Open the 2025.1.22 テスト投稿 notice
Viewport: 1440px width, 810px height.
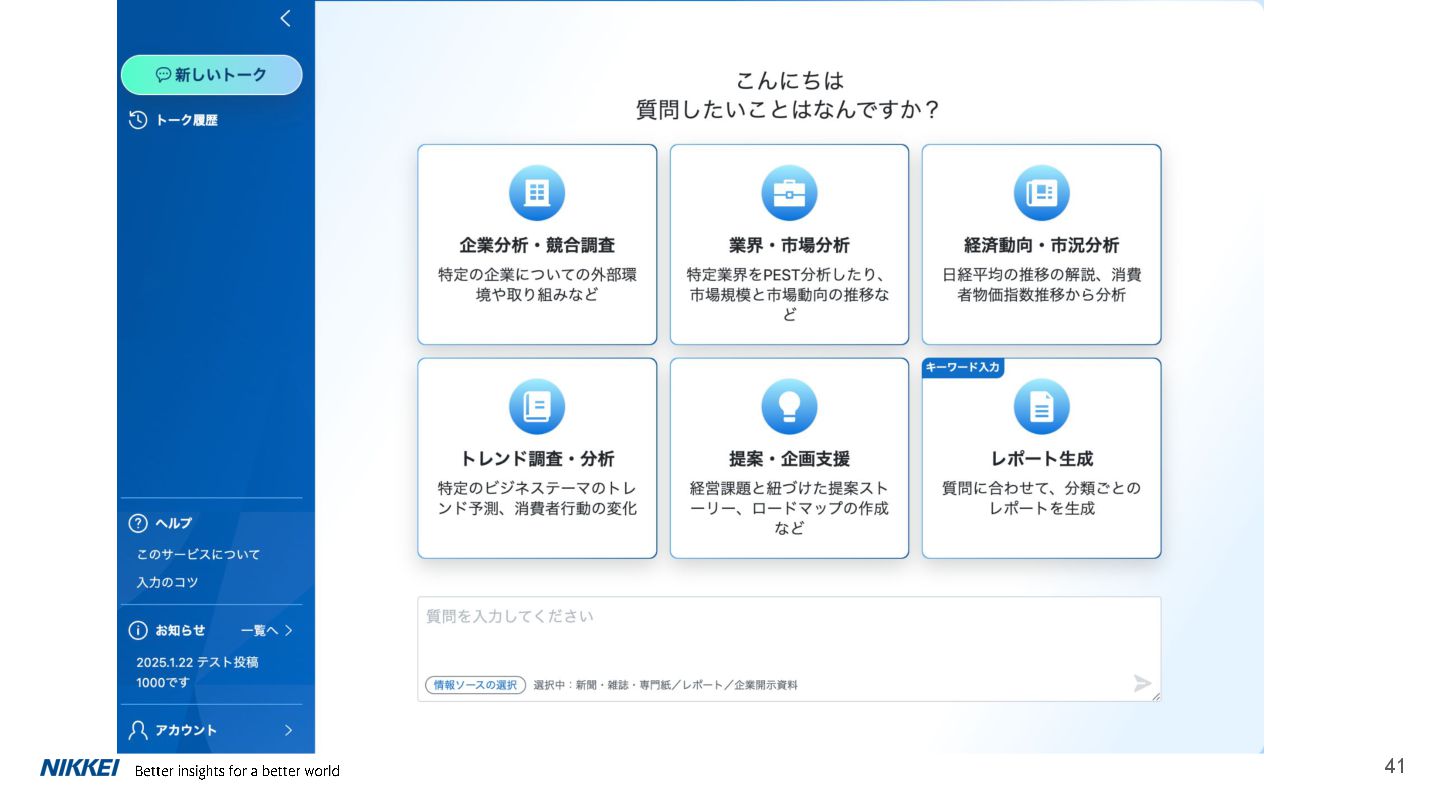point(197,672)
